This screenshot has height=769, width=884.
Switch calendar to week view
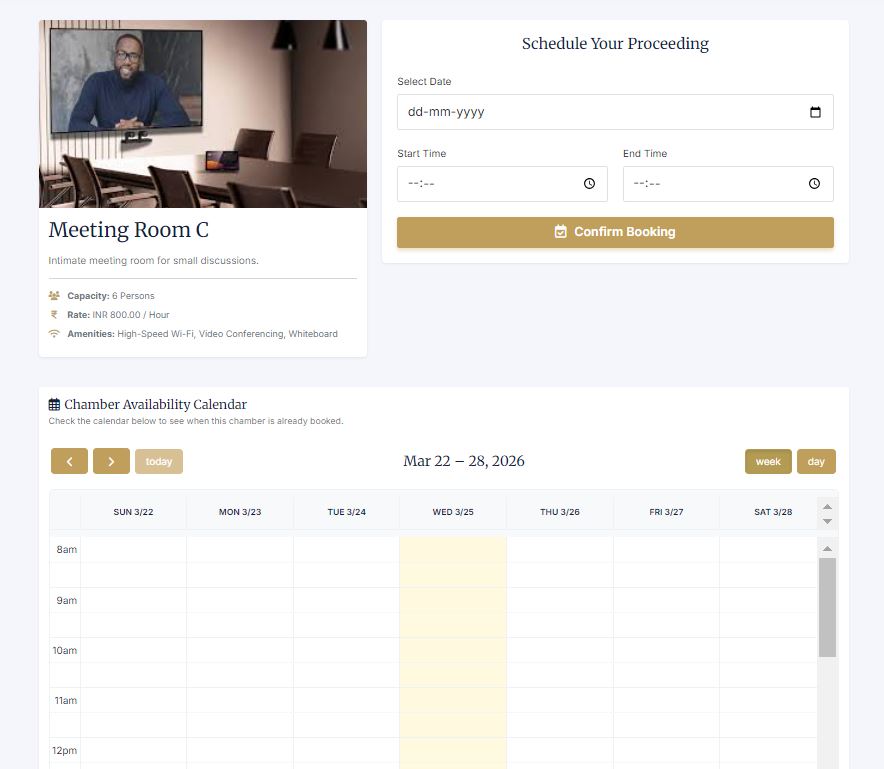pos(768,461)
